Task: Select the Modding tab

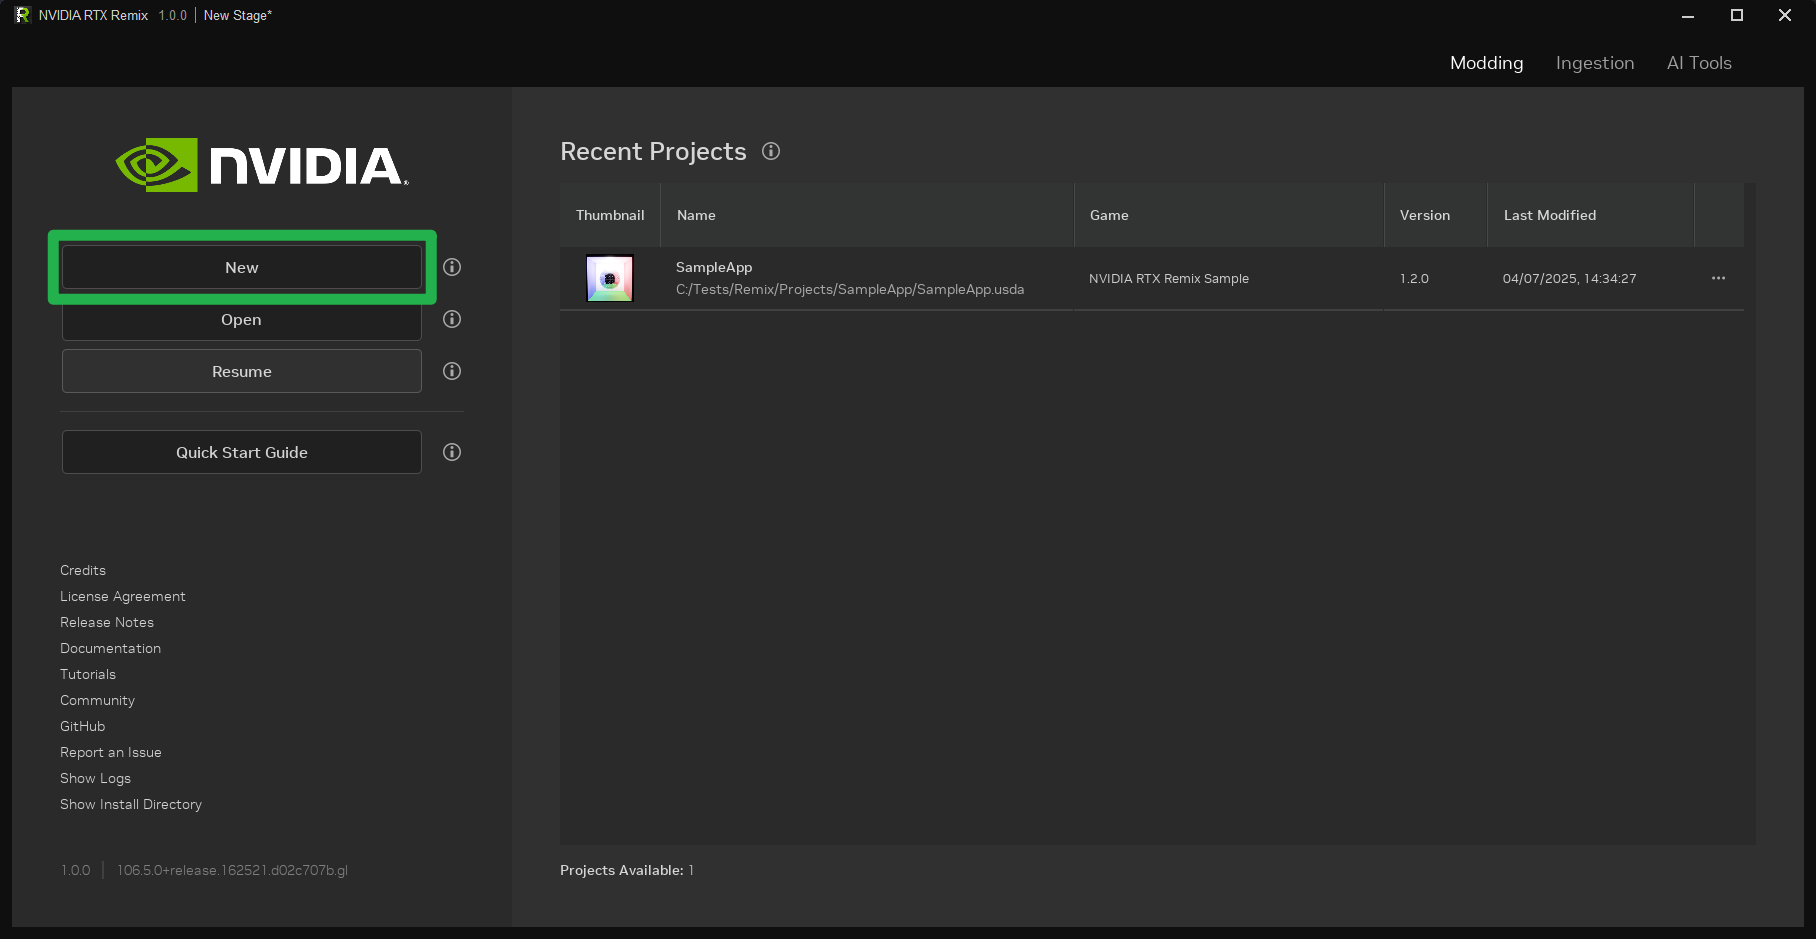Action: coord(1486,62)
